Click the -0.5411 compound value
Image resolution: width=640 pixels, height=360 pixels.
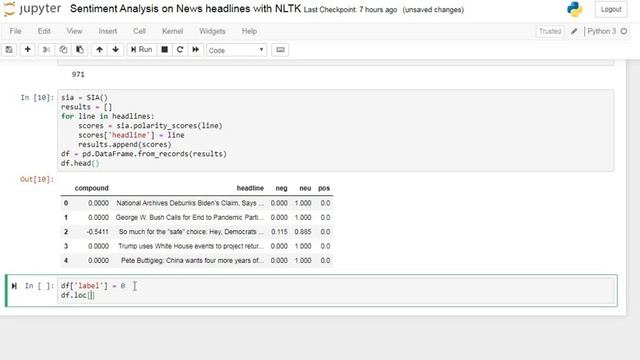98,232
